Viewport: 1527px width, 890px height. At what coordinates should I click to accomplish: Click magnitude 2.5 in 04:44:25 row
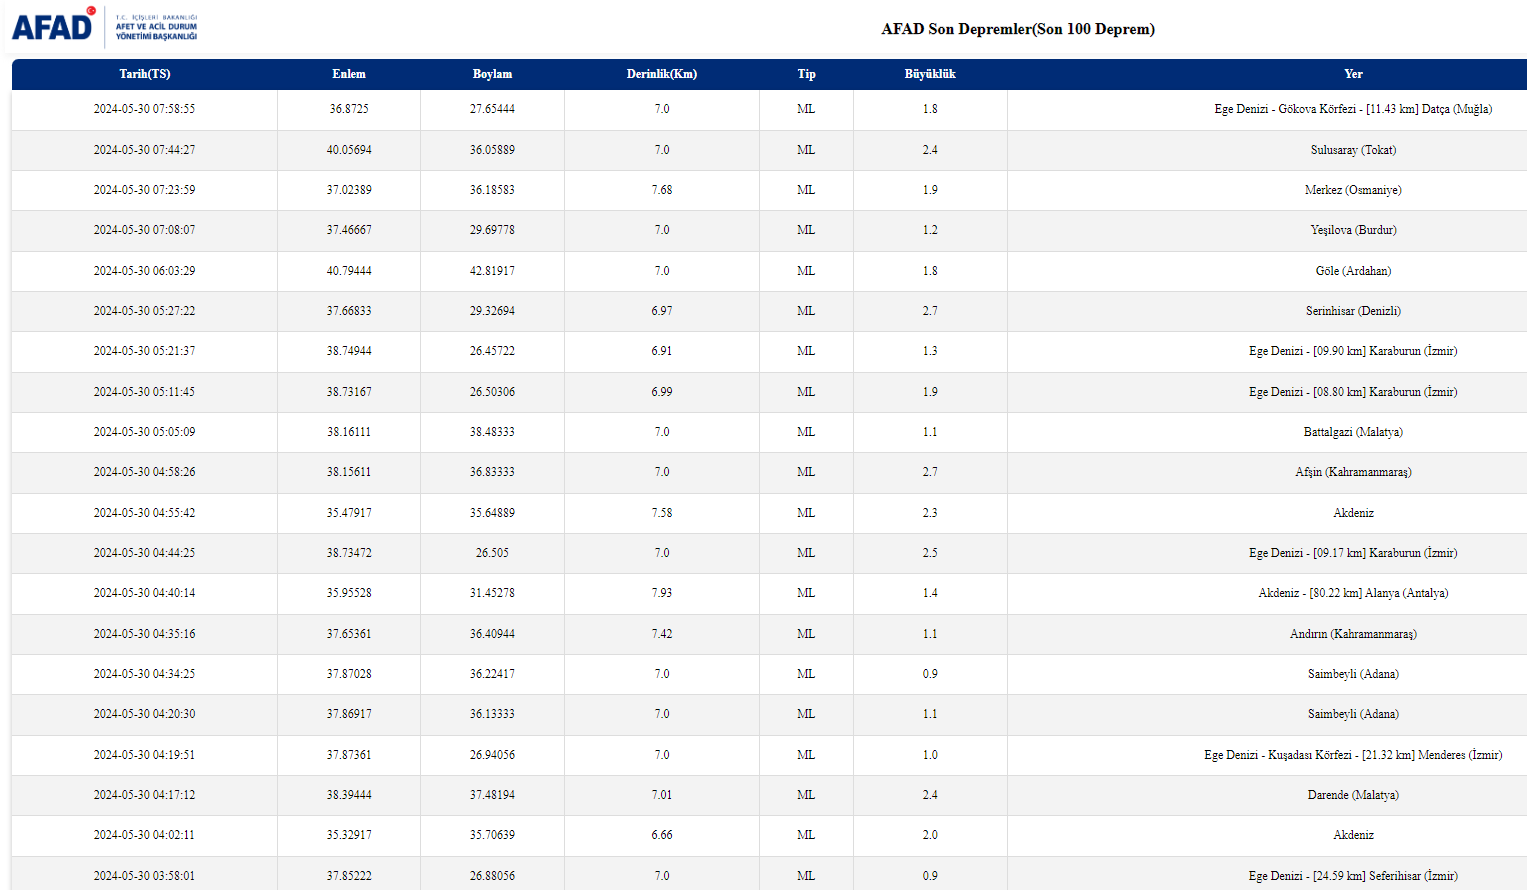(x=930, y=553)
